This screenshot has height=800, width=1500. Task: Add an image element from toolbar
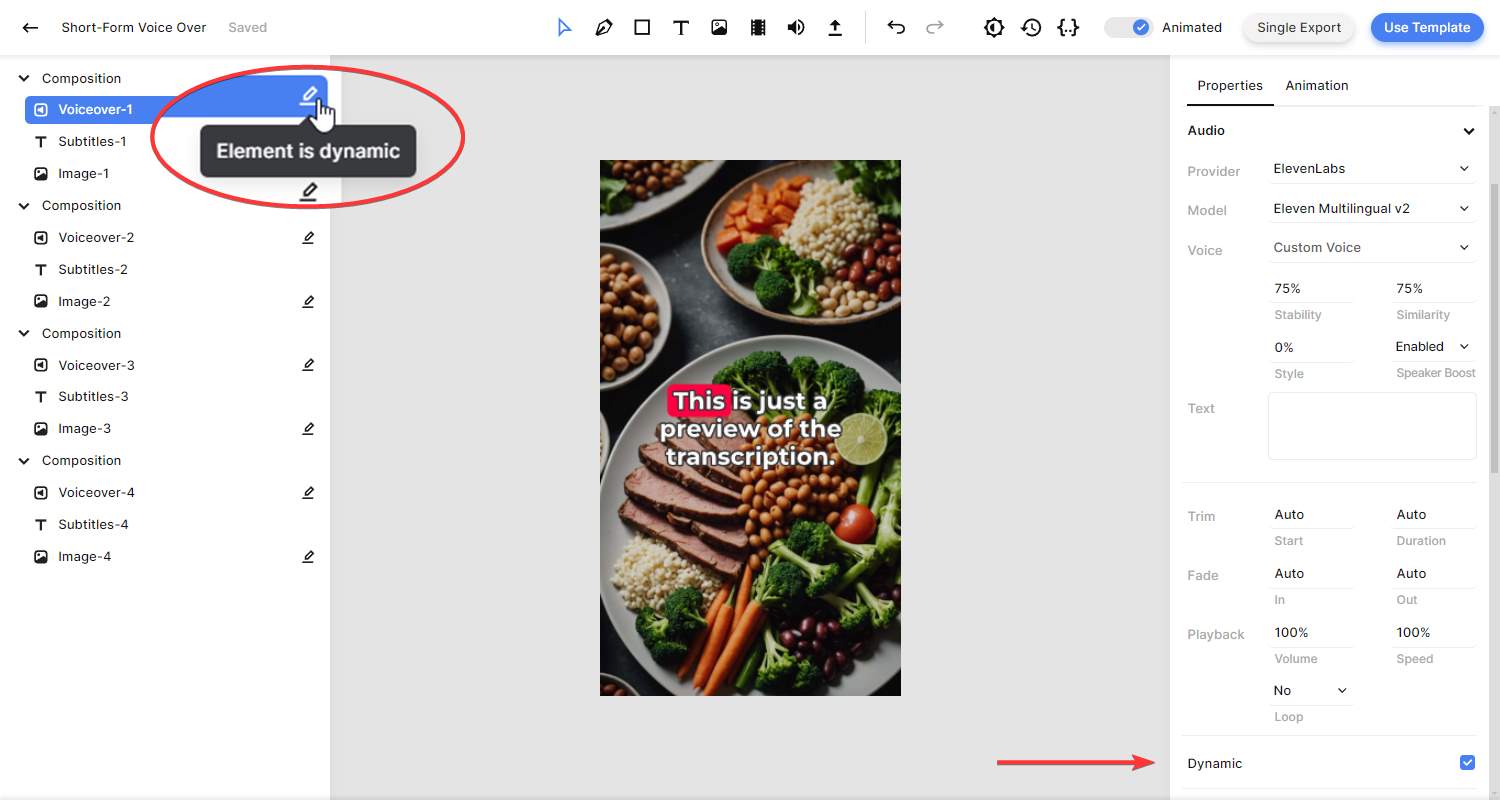tap(719, 28)
